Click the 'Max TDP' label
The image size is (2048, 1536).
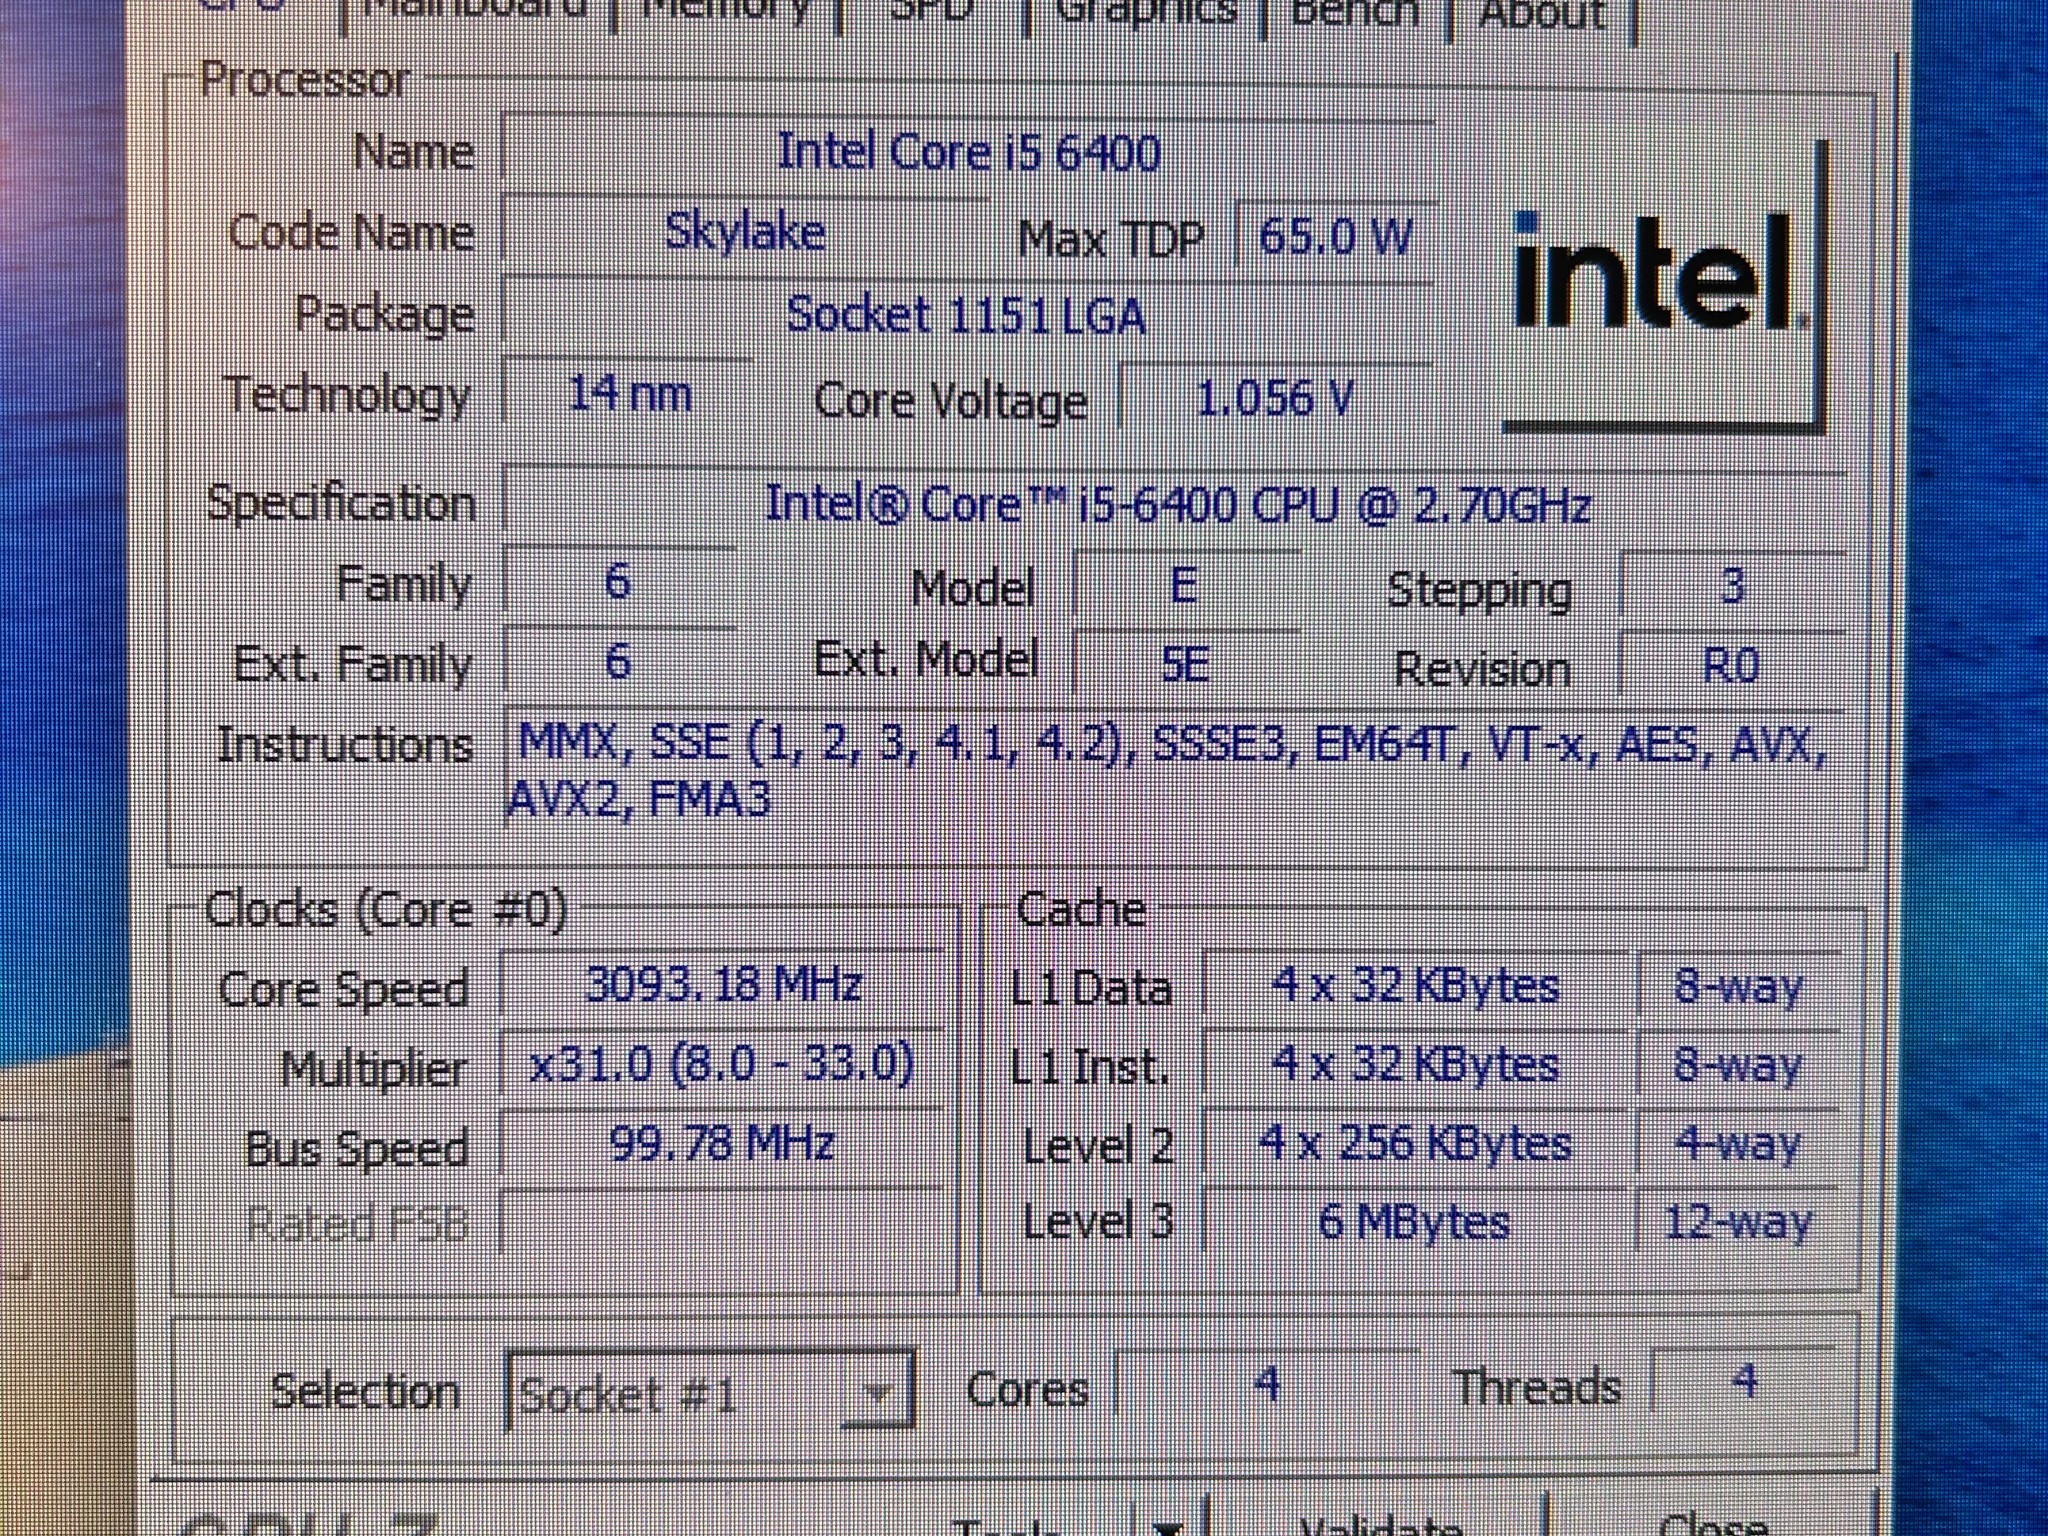point(1111,240)
